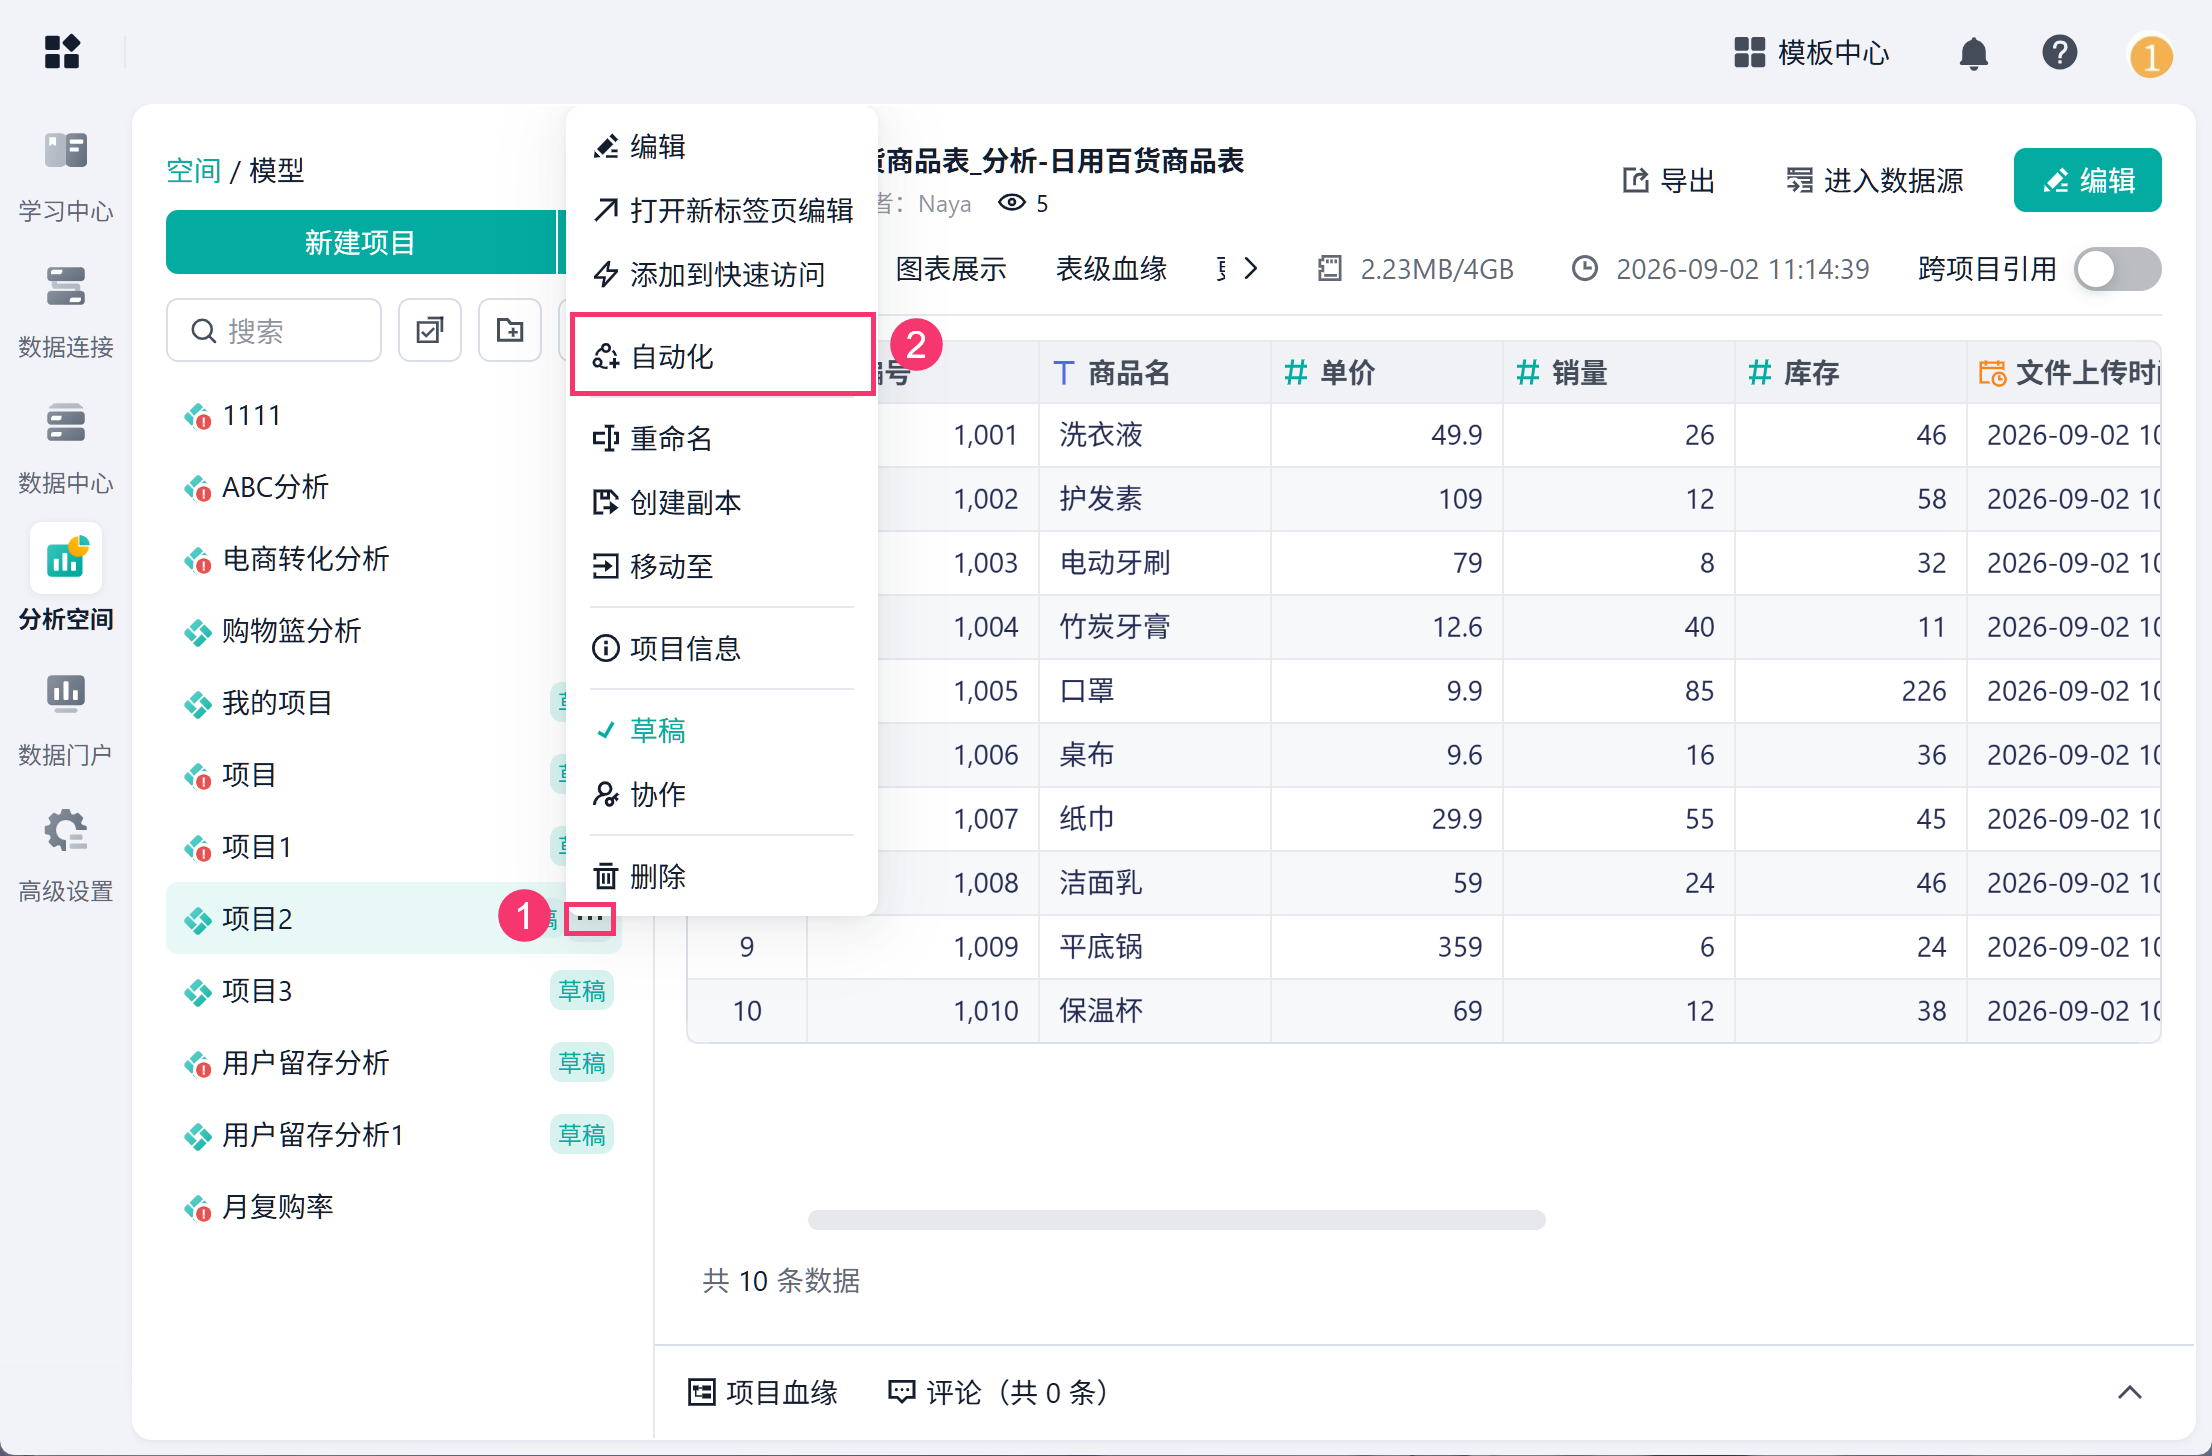Open 模板中心 template center
Viewport: 2212px width, 1456px height.
[x=1811, y=52]
